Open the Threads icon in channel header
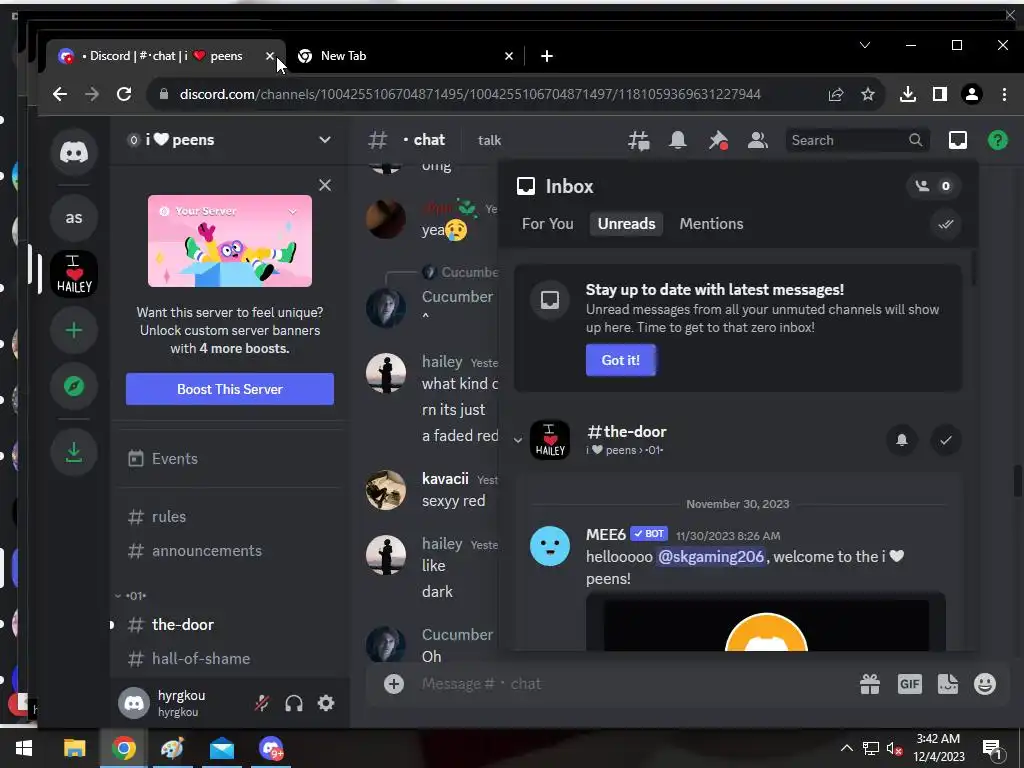Image resolution: width=1024 pixels, height=768 pixels. [638, 140]
